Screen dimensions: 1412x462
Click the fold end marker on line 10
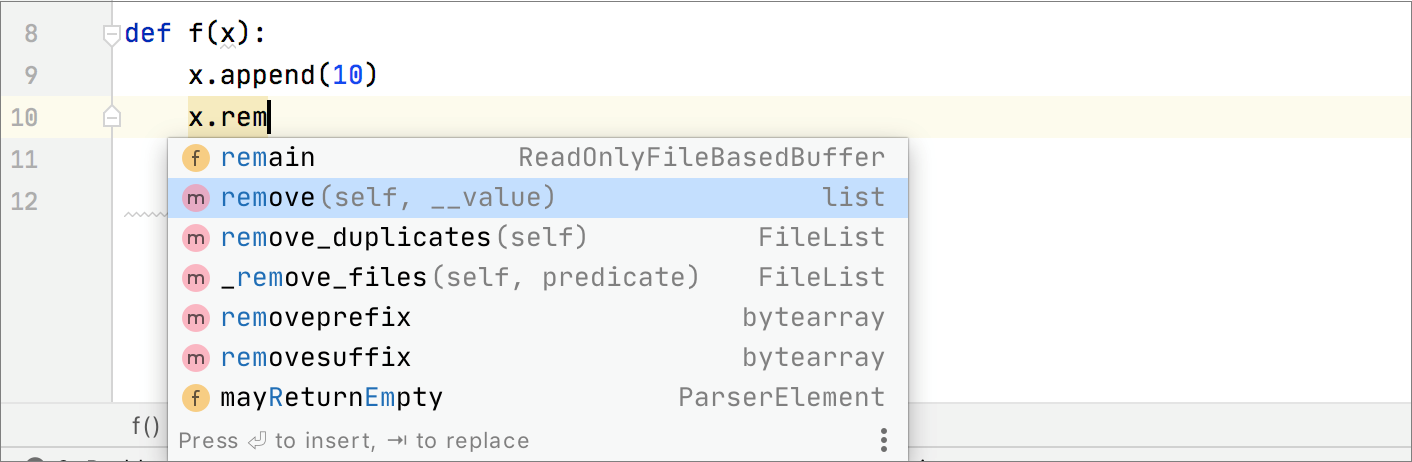(x=112, y=118)
